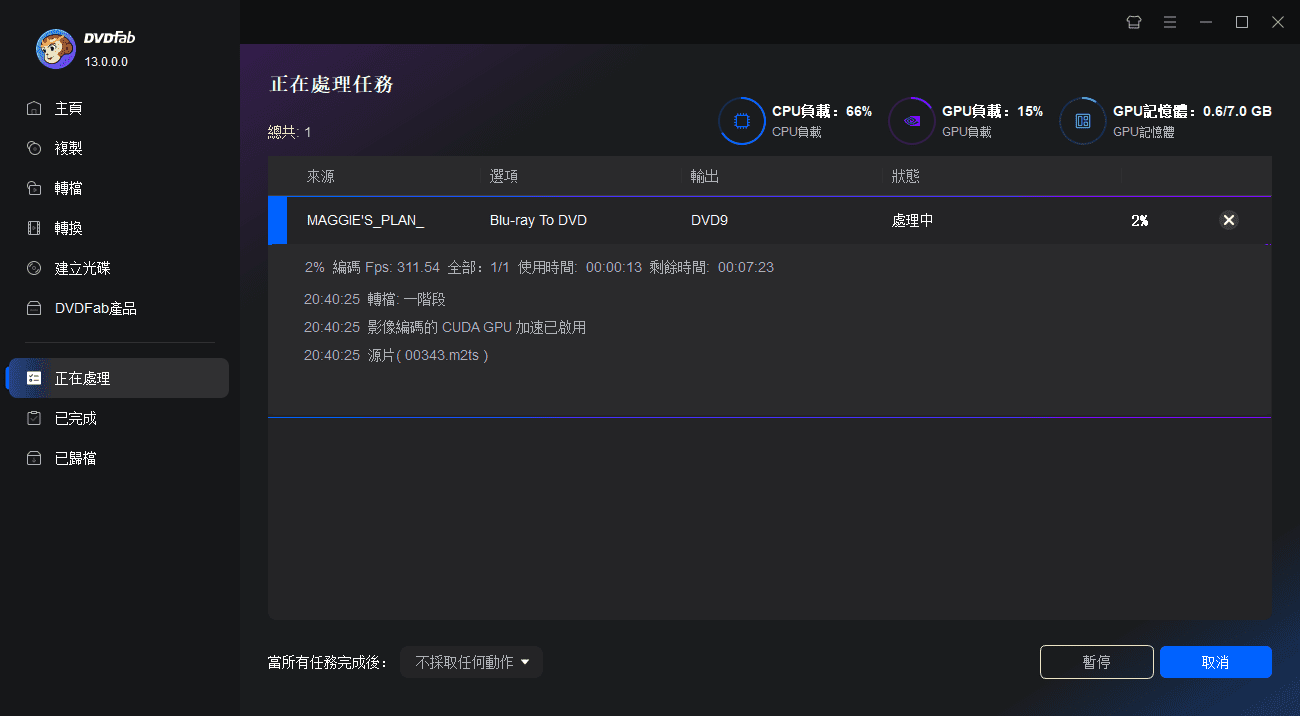1300x716 pixels.
Task: Minimize the DVDFab window
Action: pyautogui.click(x=1206, y=22)
